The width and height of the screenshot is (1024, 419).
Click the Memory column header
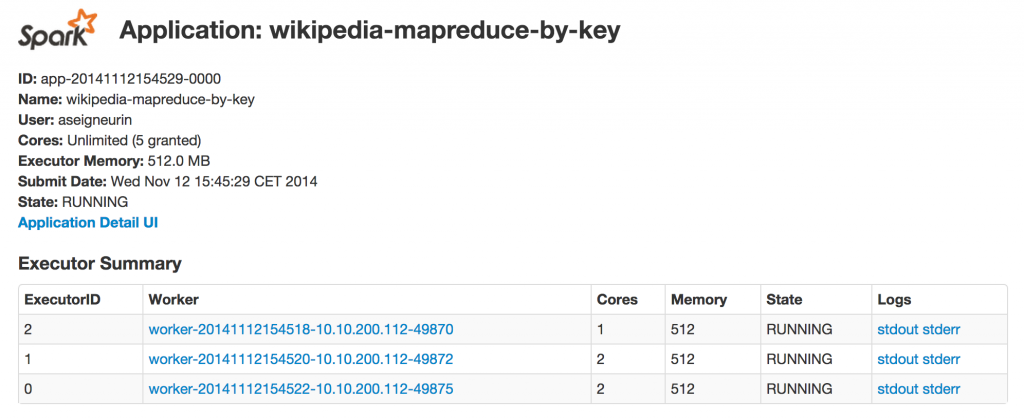(x=699, y=299)
